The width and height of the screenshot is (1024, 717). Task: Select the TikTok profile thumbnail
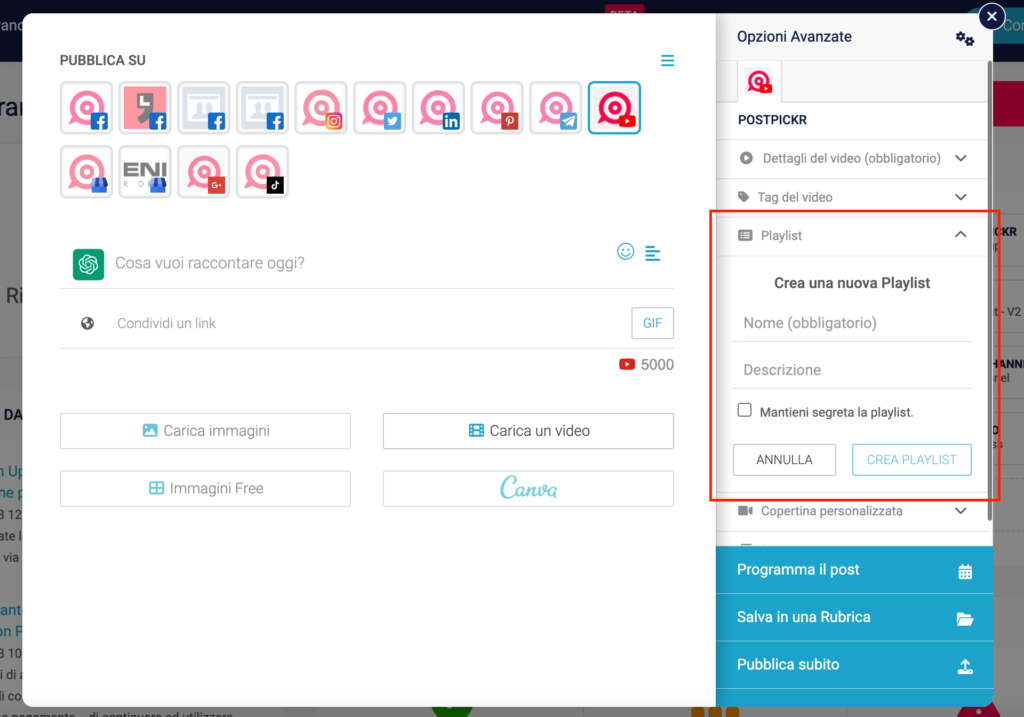tap(263, 172)
